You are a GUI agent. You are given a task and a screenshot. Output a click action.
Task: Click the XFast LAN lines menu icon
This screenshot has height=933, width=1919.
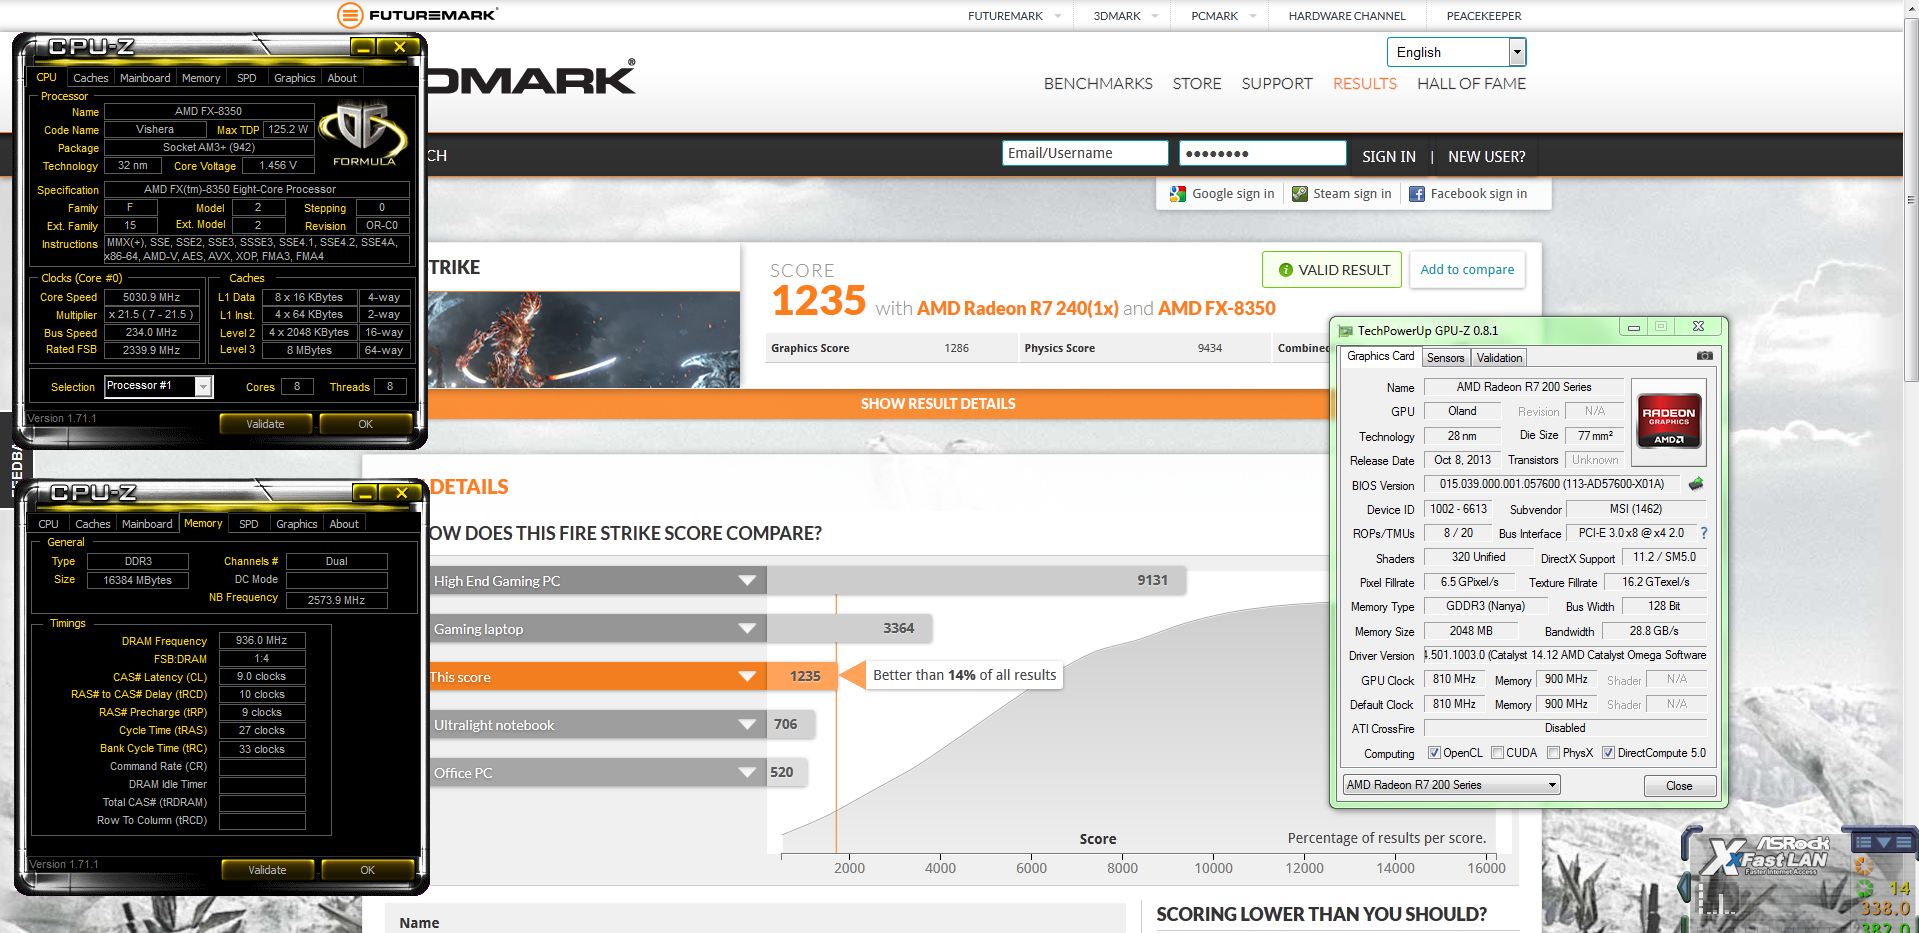click(1903, 843)
